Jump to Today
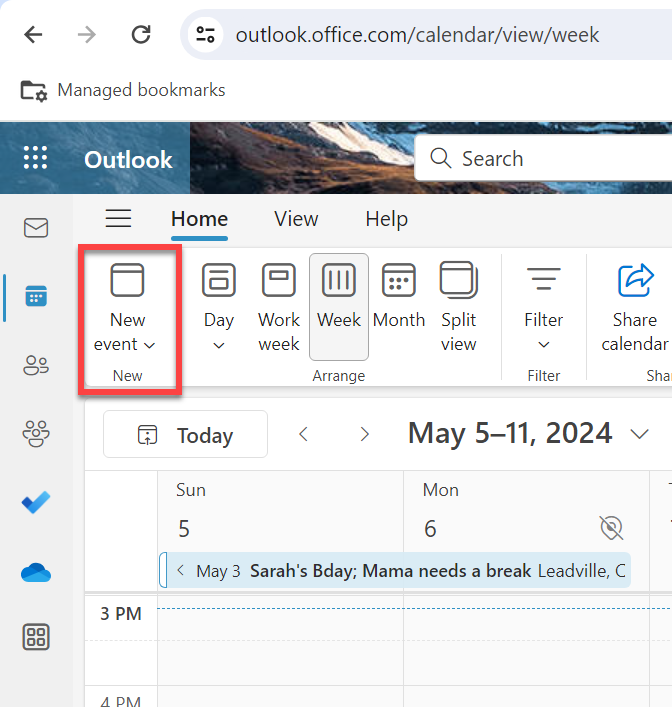This screenshot has width=672, height=707. click(x=185, y=434)
